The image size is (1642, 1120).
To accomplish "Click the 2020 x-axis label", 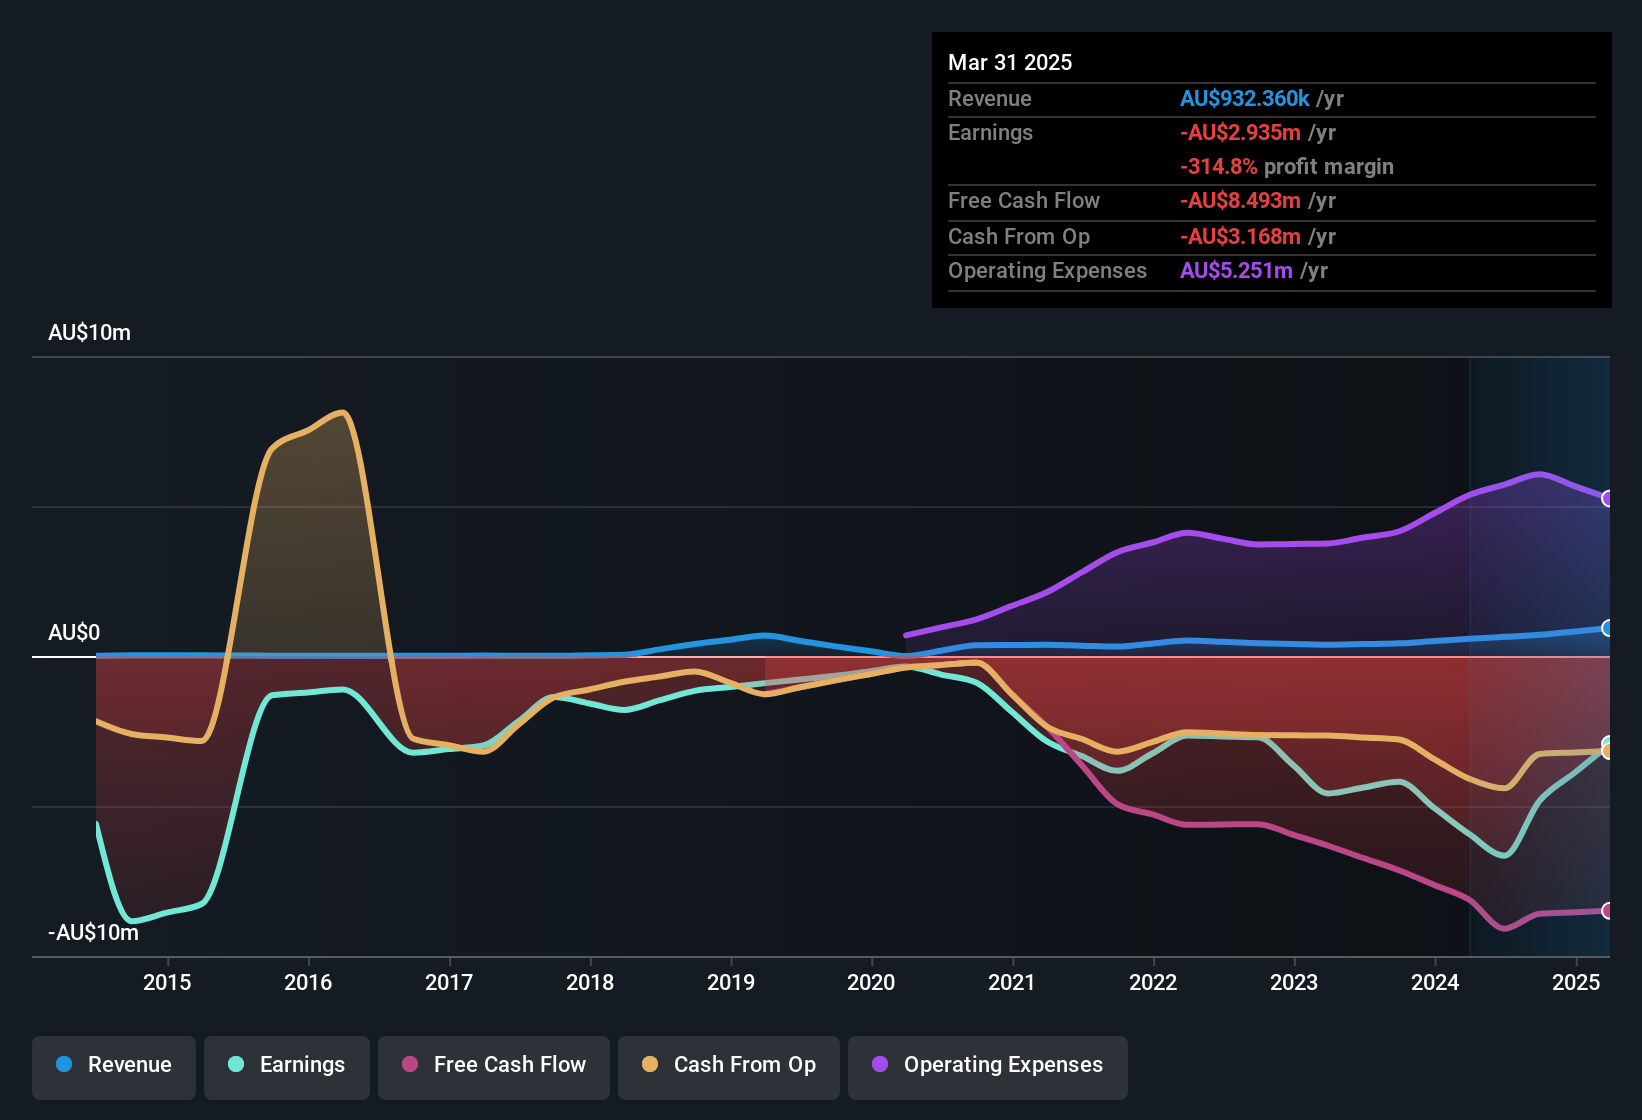I will [872, 982].
